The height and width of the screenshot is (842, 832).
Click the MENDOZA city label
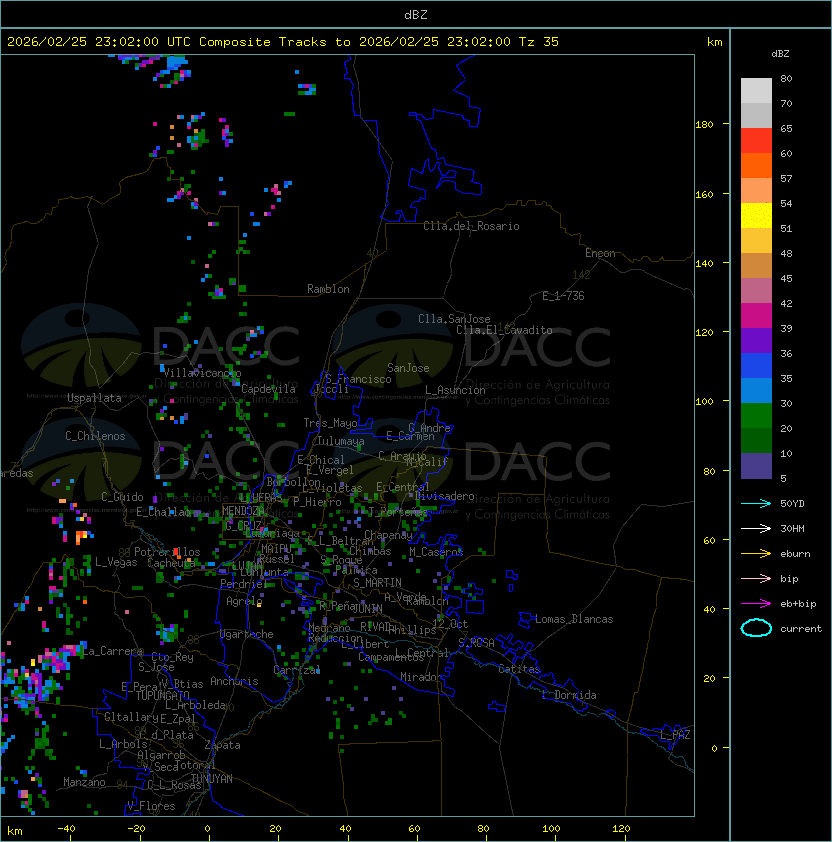point(244,510)
